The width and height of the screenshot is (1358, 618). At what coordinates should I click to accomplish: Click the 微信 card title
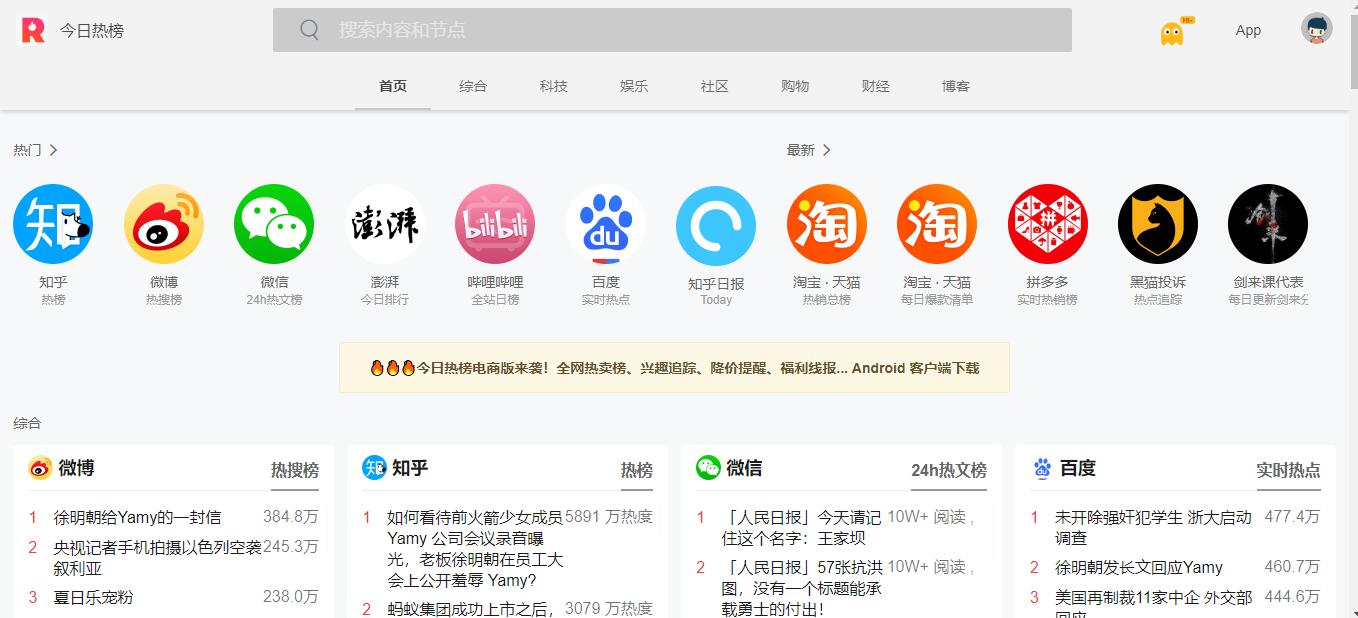[x=744, y=468]
